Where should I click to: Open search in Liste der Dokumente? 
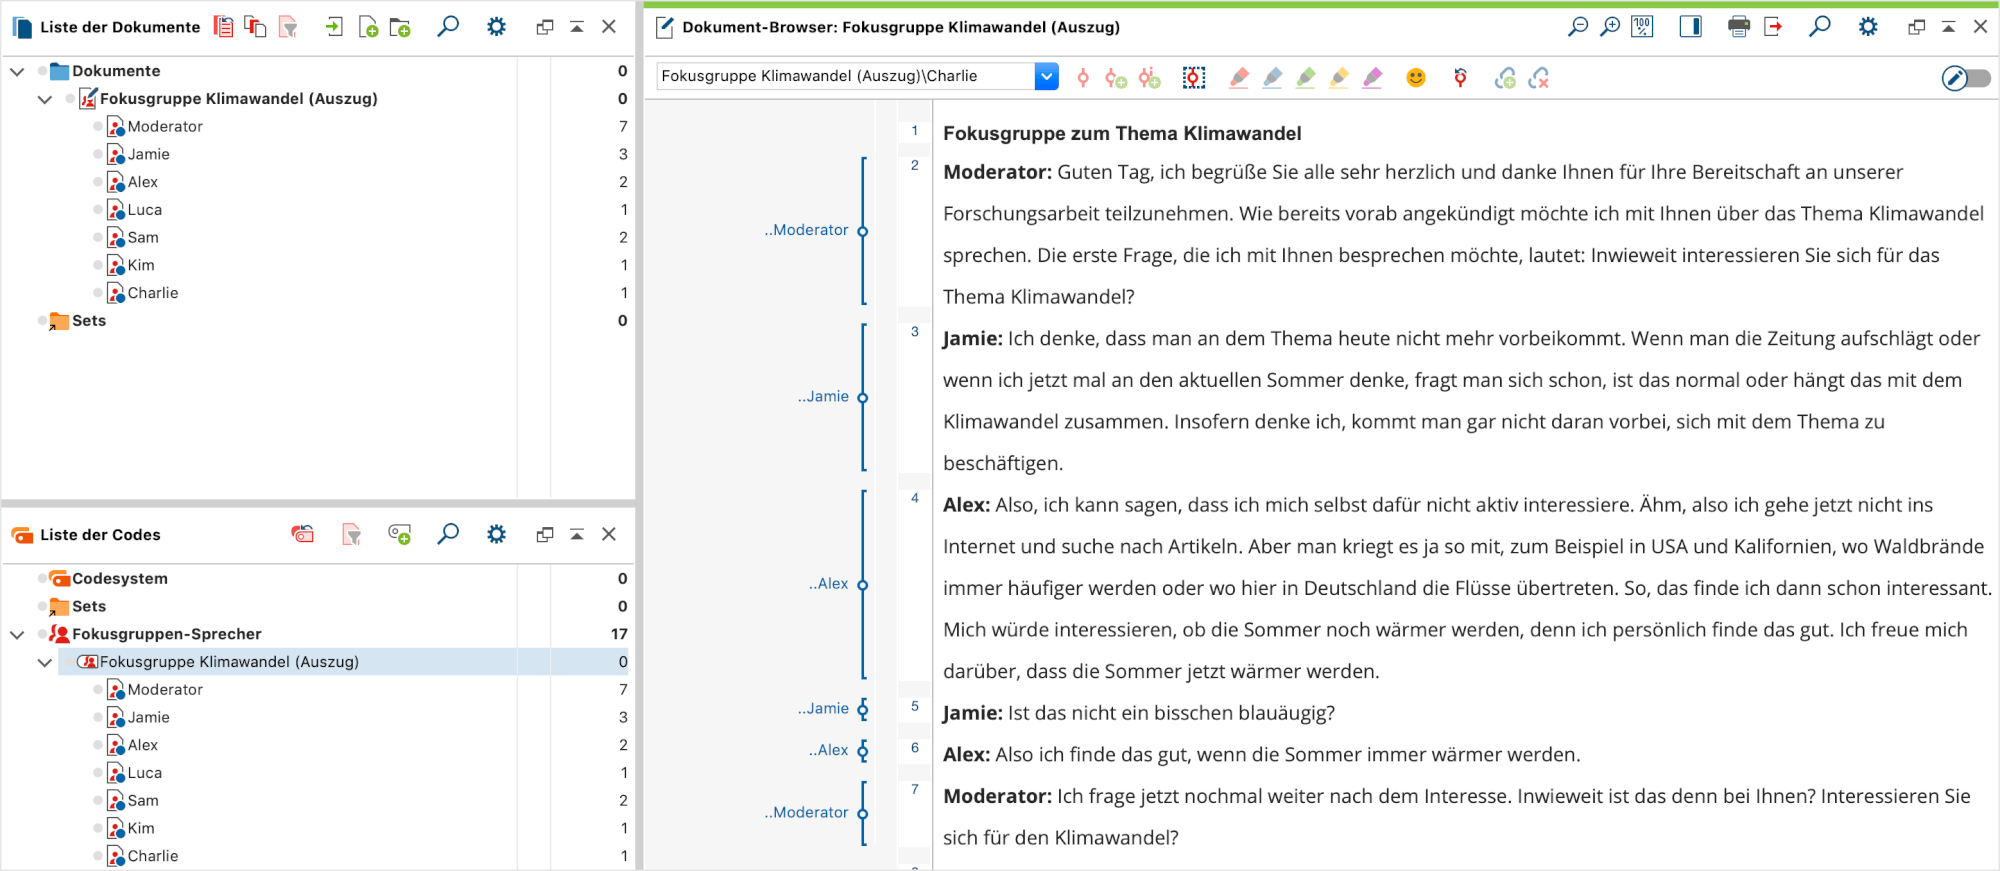448,26
